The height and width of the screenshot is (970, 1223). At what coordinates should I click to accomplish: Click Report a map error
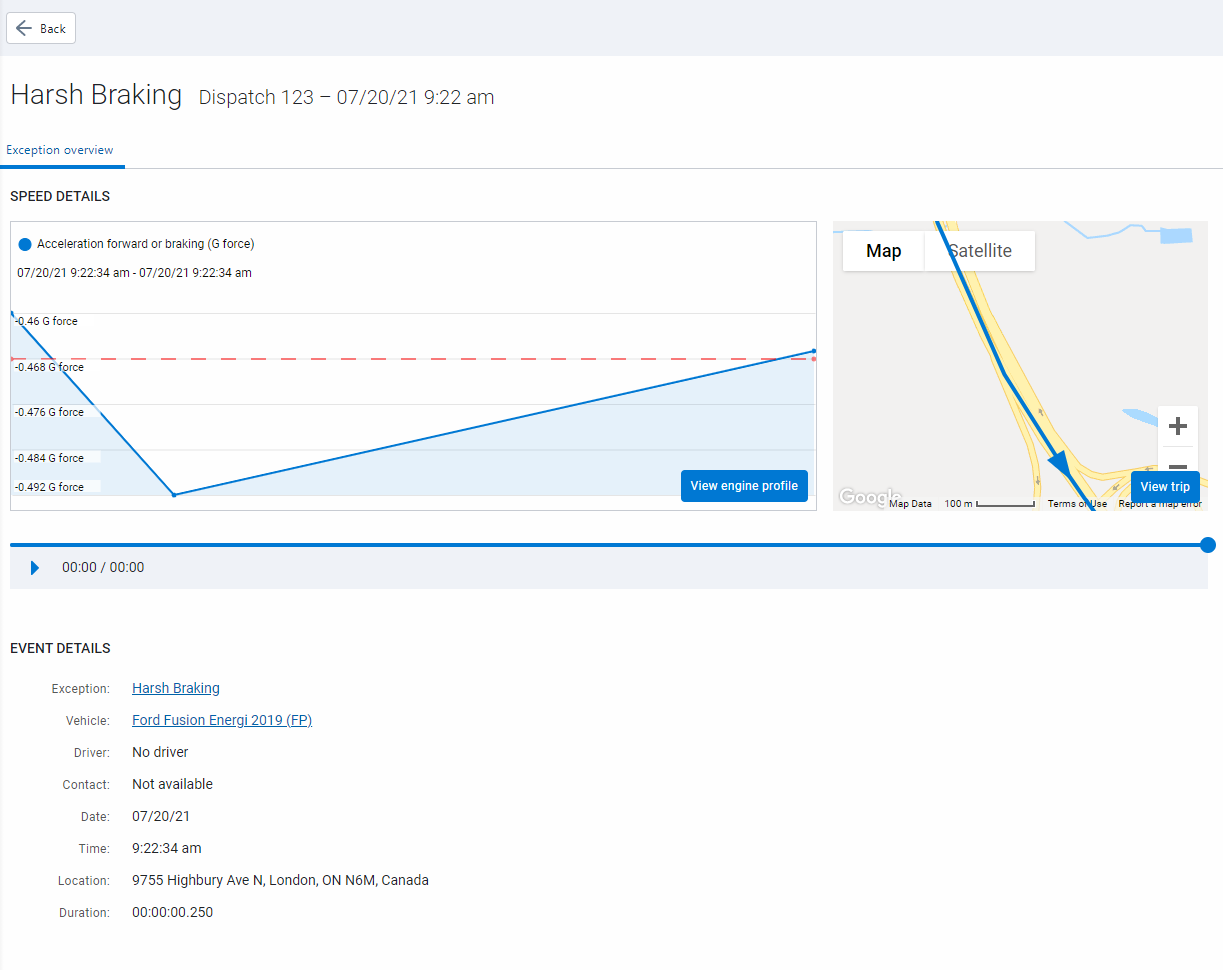(1160, 504)
